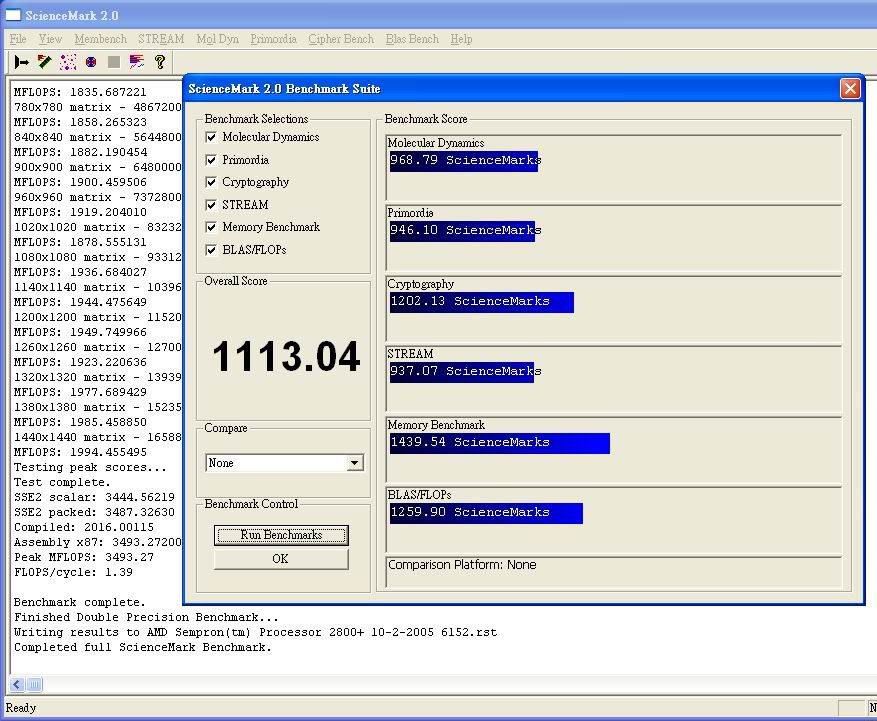Click the OK button
The image size is (877, 721).
pyautogui.click(x=281, y=559)
